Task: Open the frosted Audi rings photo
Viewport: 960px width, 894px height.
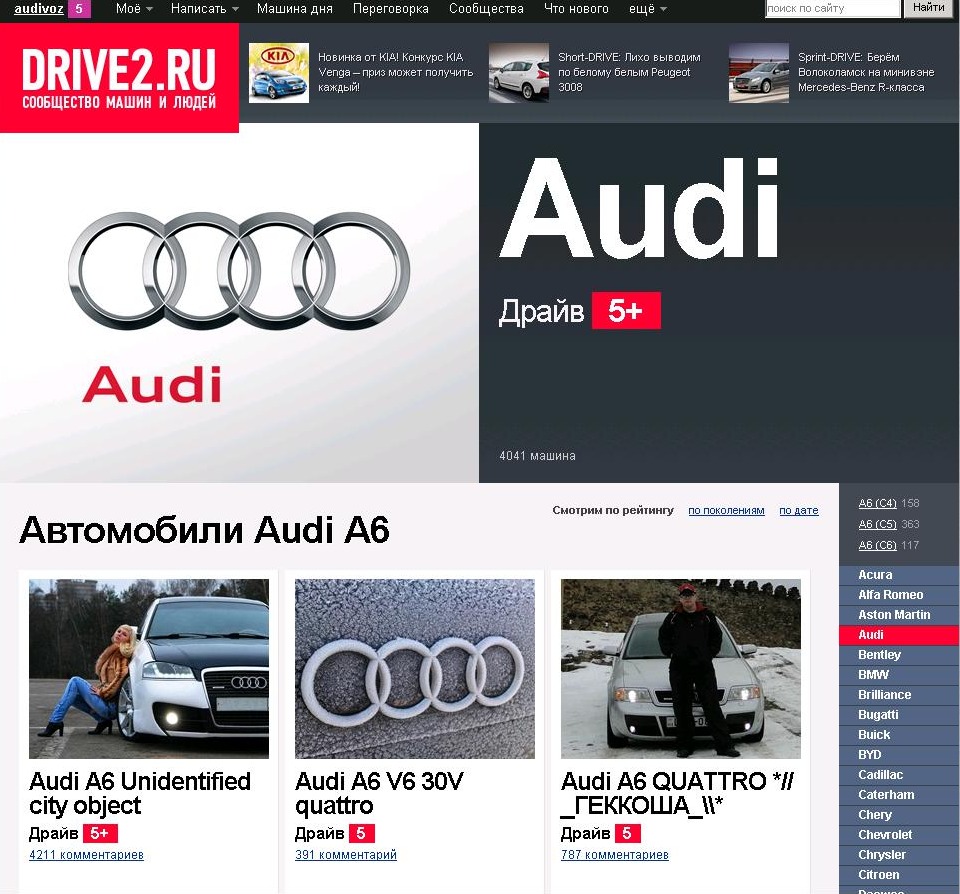Action: [414, 669]
